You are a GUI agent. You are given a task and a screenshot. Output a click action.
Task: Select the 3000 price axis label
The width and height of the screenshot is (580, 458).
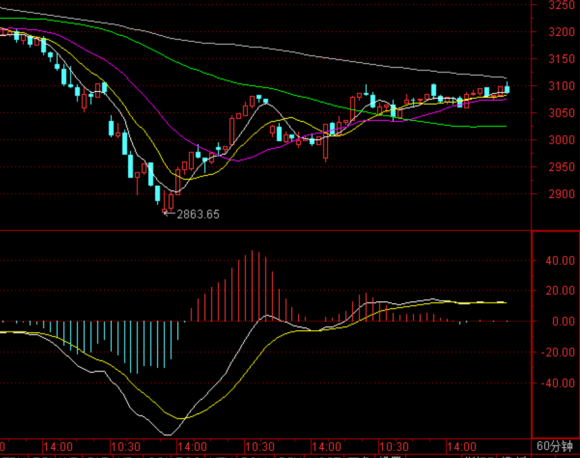click(562, 140)
